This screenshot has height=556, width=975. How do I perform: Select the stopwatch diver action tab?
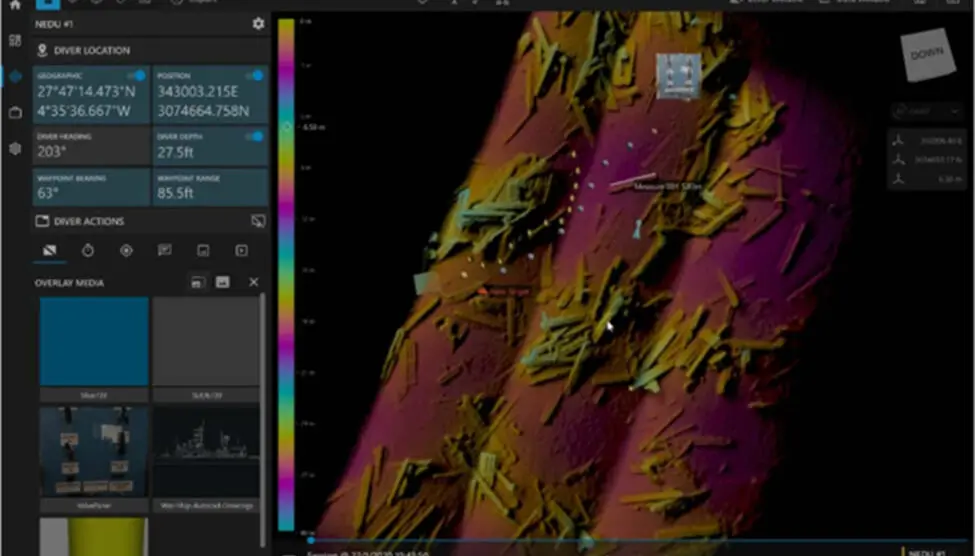[x=88, y=251]
